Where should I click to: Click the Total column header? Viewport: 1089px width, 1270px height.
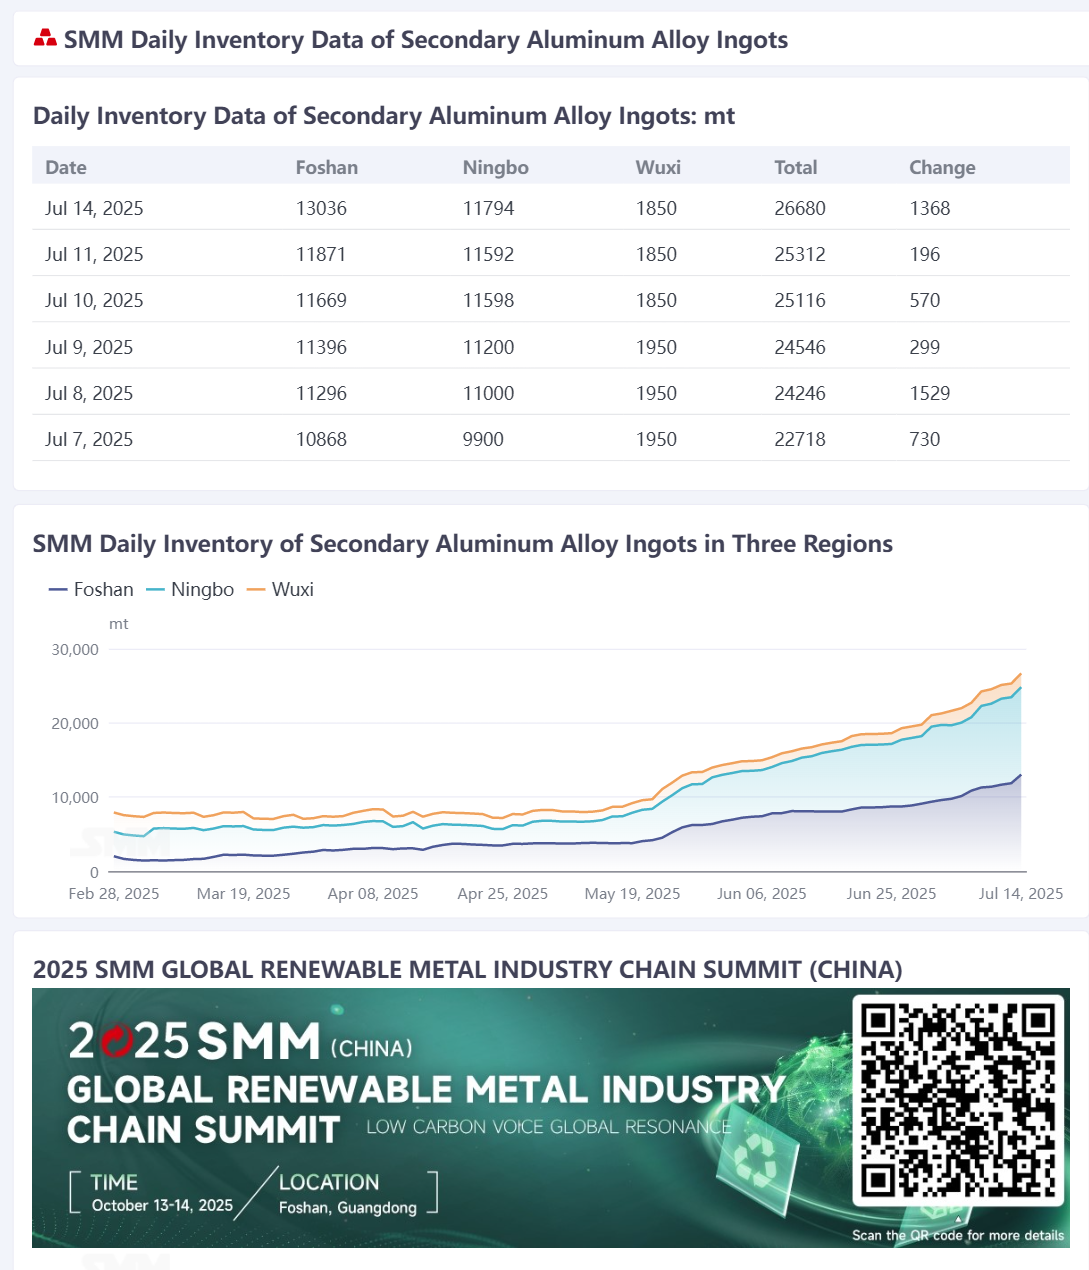(x=796, y=167)
